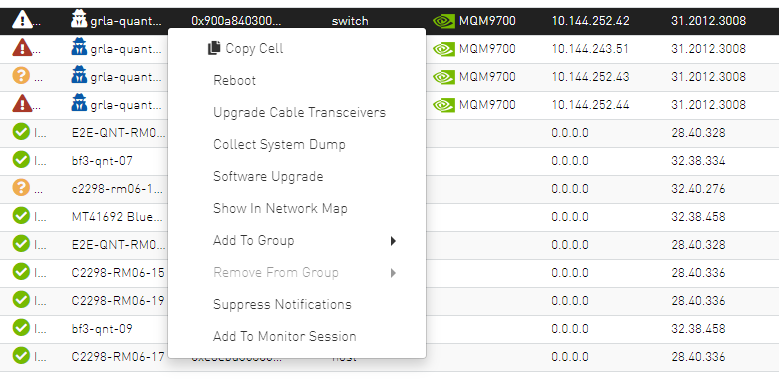Viewport: 782px width, 391px height.
Task: Select Reboot from context menu
Action: pyautogui.click(x=234, y=80)
